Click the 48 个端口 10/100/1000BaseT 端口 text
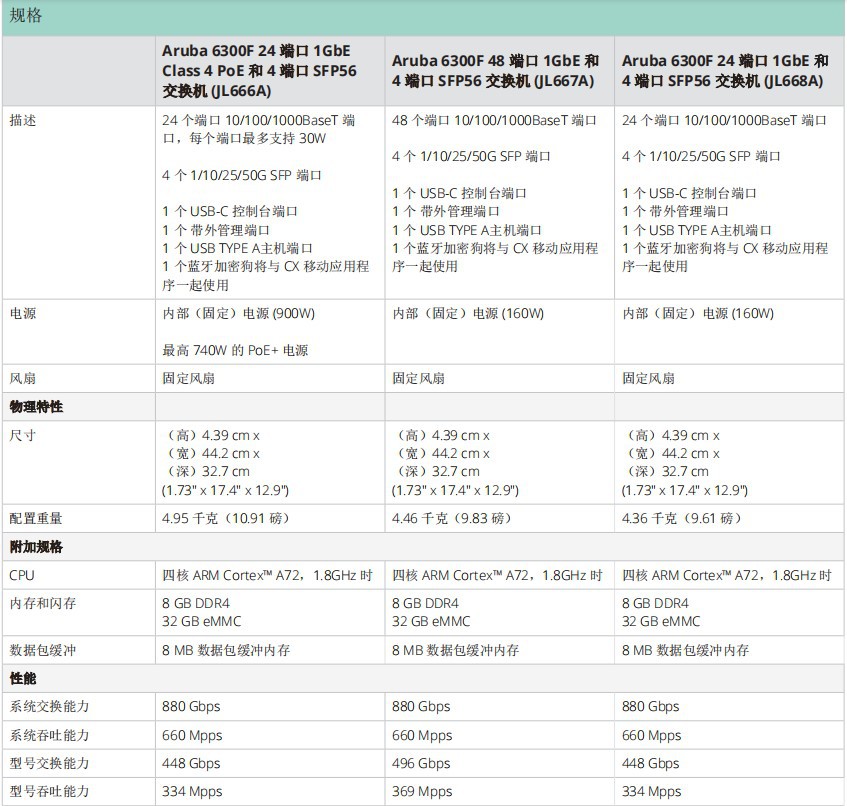 (x=494, y=120)
